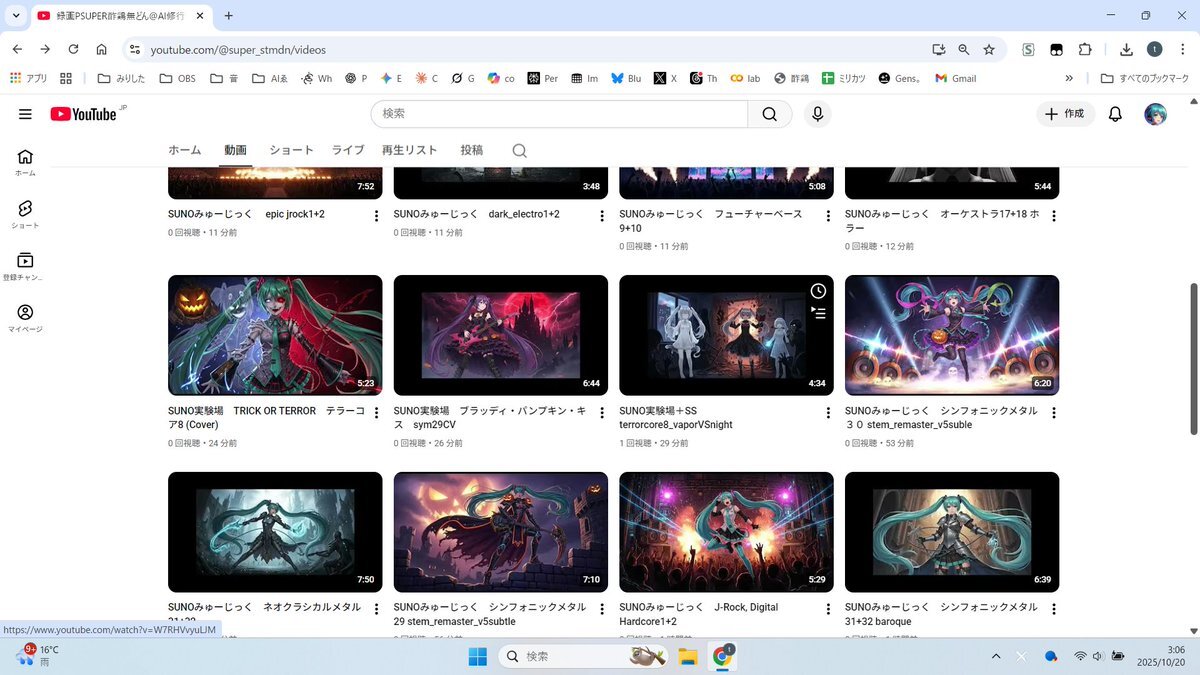Click the page vertical scrollbar thumb
Viewport: 1200px width, 675px height.
pos(1193,358)
